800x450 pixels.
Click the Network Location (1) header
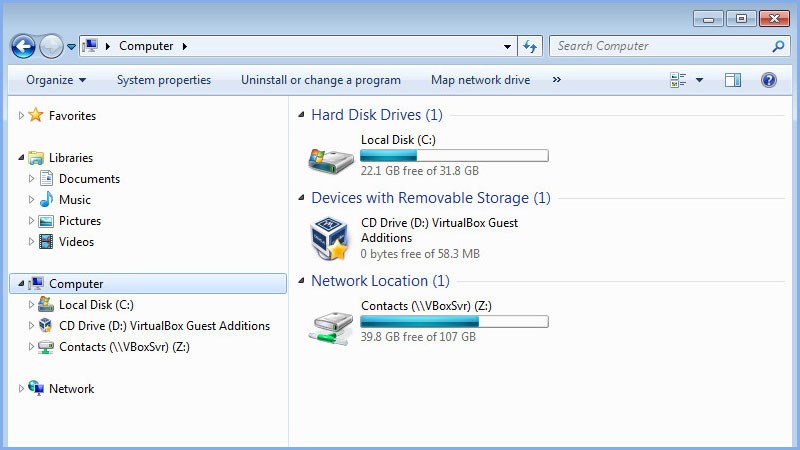tap(380, 281)
